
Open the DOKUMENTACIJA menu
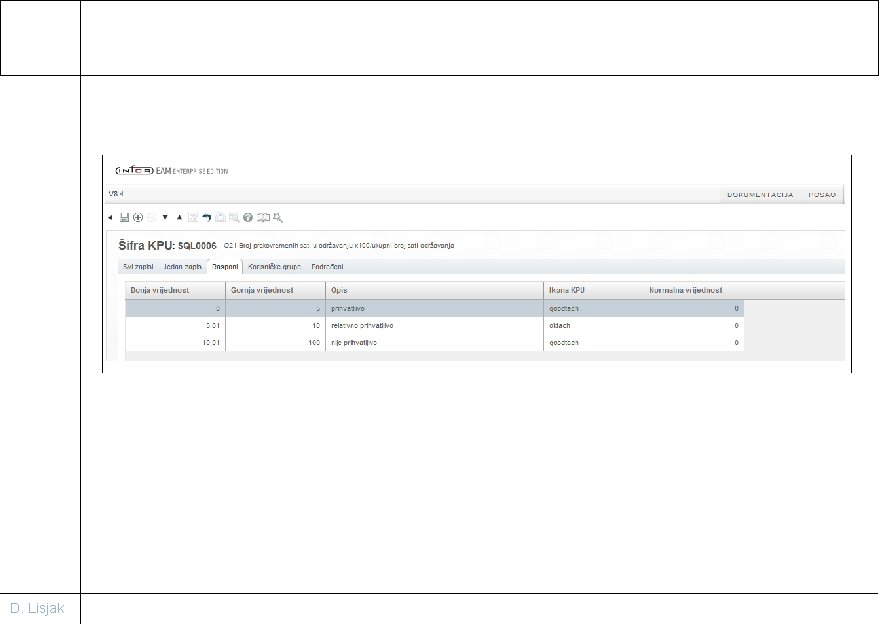[760, 195]
